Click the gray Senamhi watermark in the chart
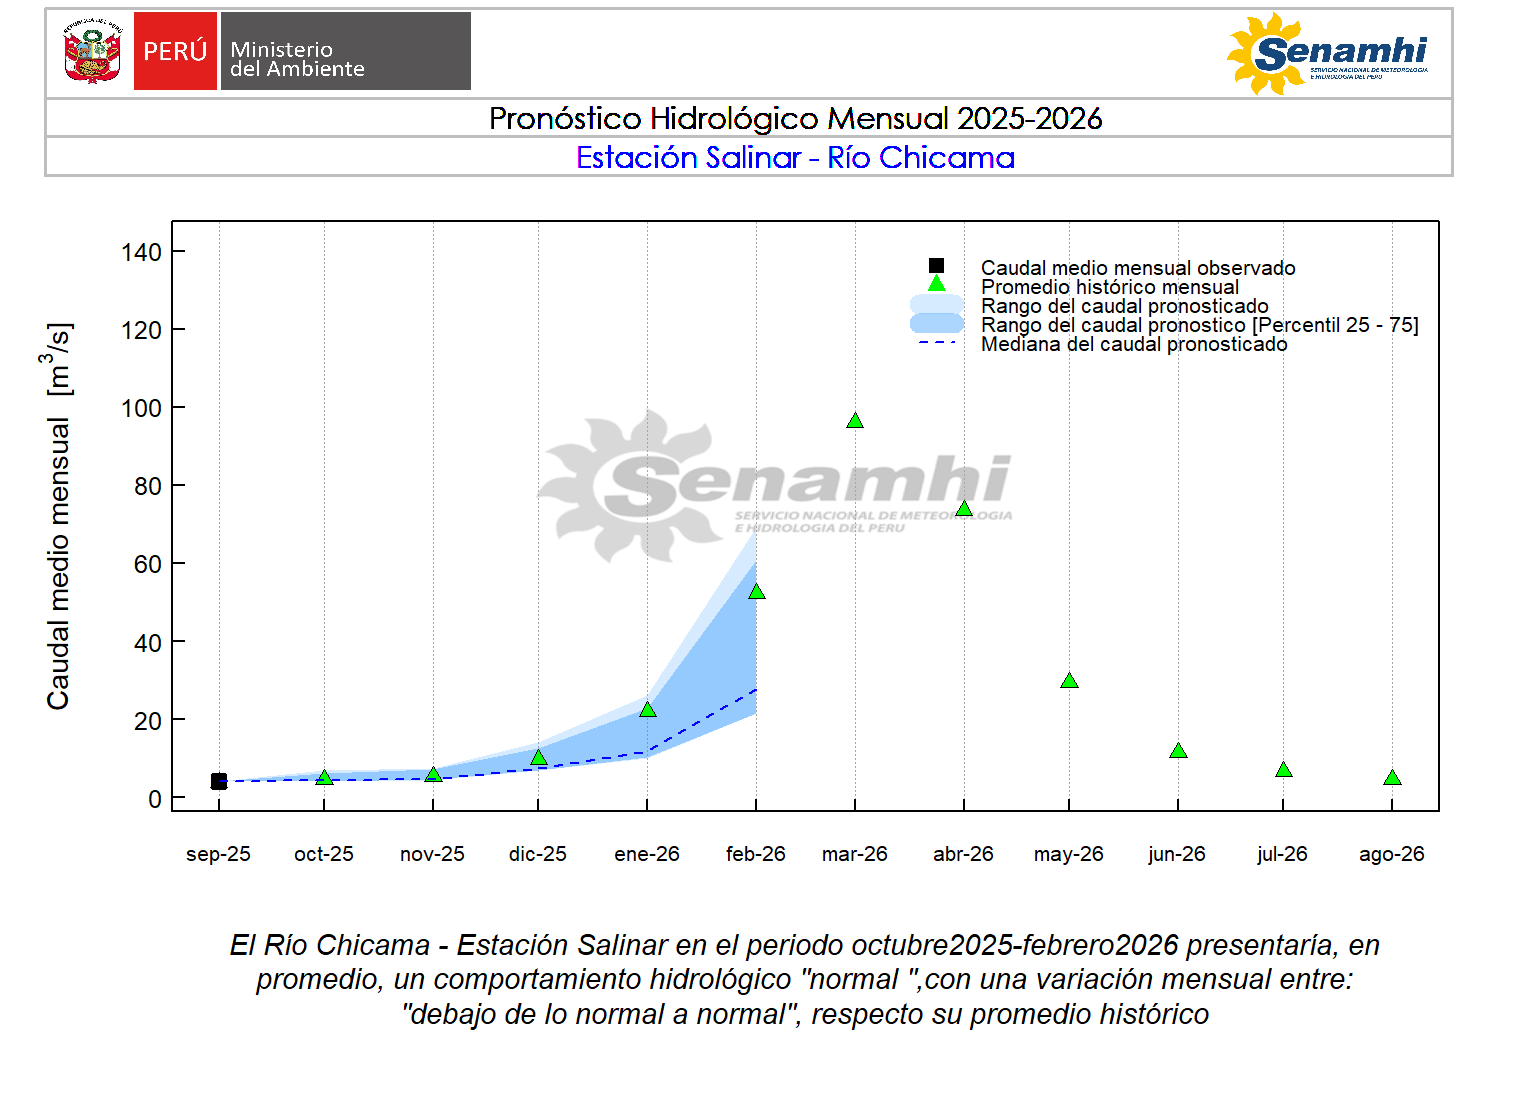The width and height of the screenshot is (1538, 1107). click(775, 485)
